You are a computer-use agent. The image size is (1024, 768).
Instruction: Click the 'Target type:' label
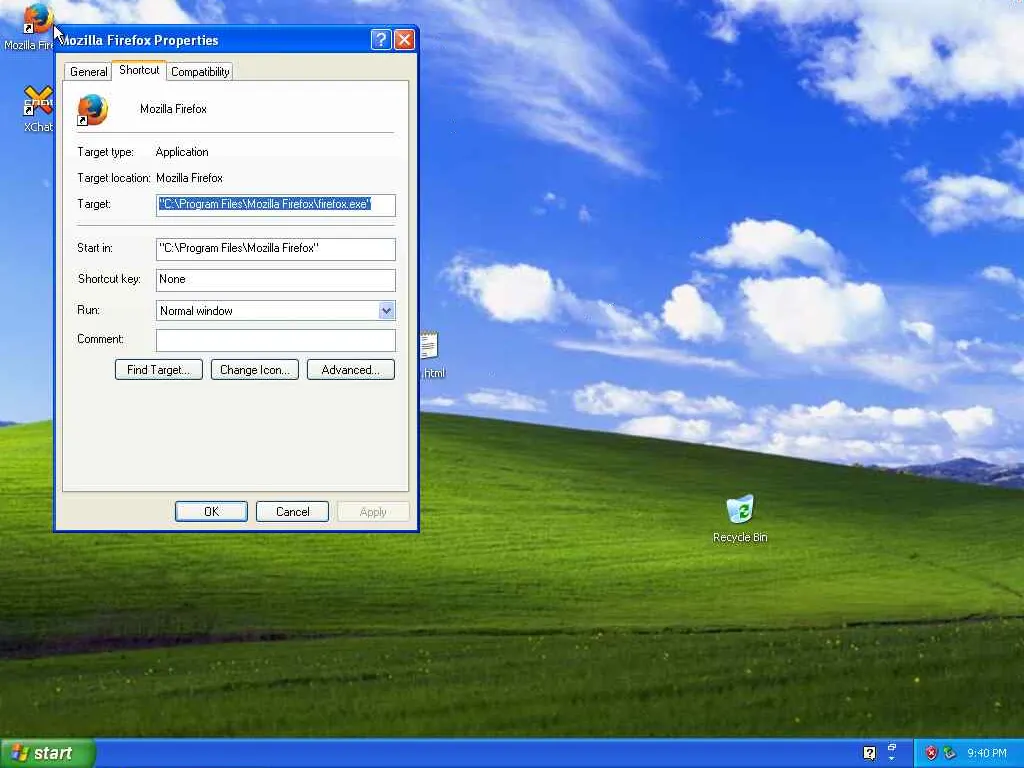105,152
